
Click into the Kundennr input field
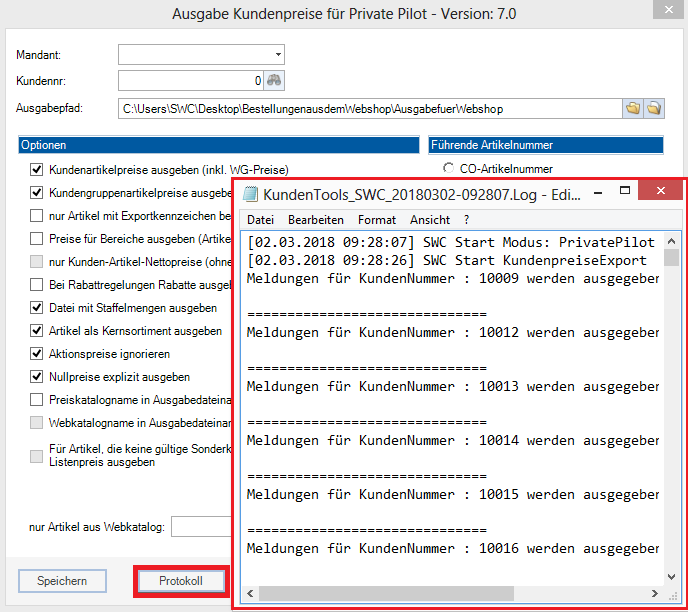coord(190,80)
